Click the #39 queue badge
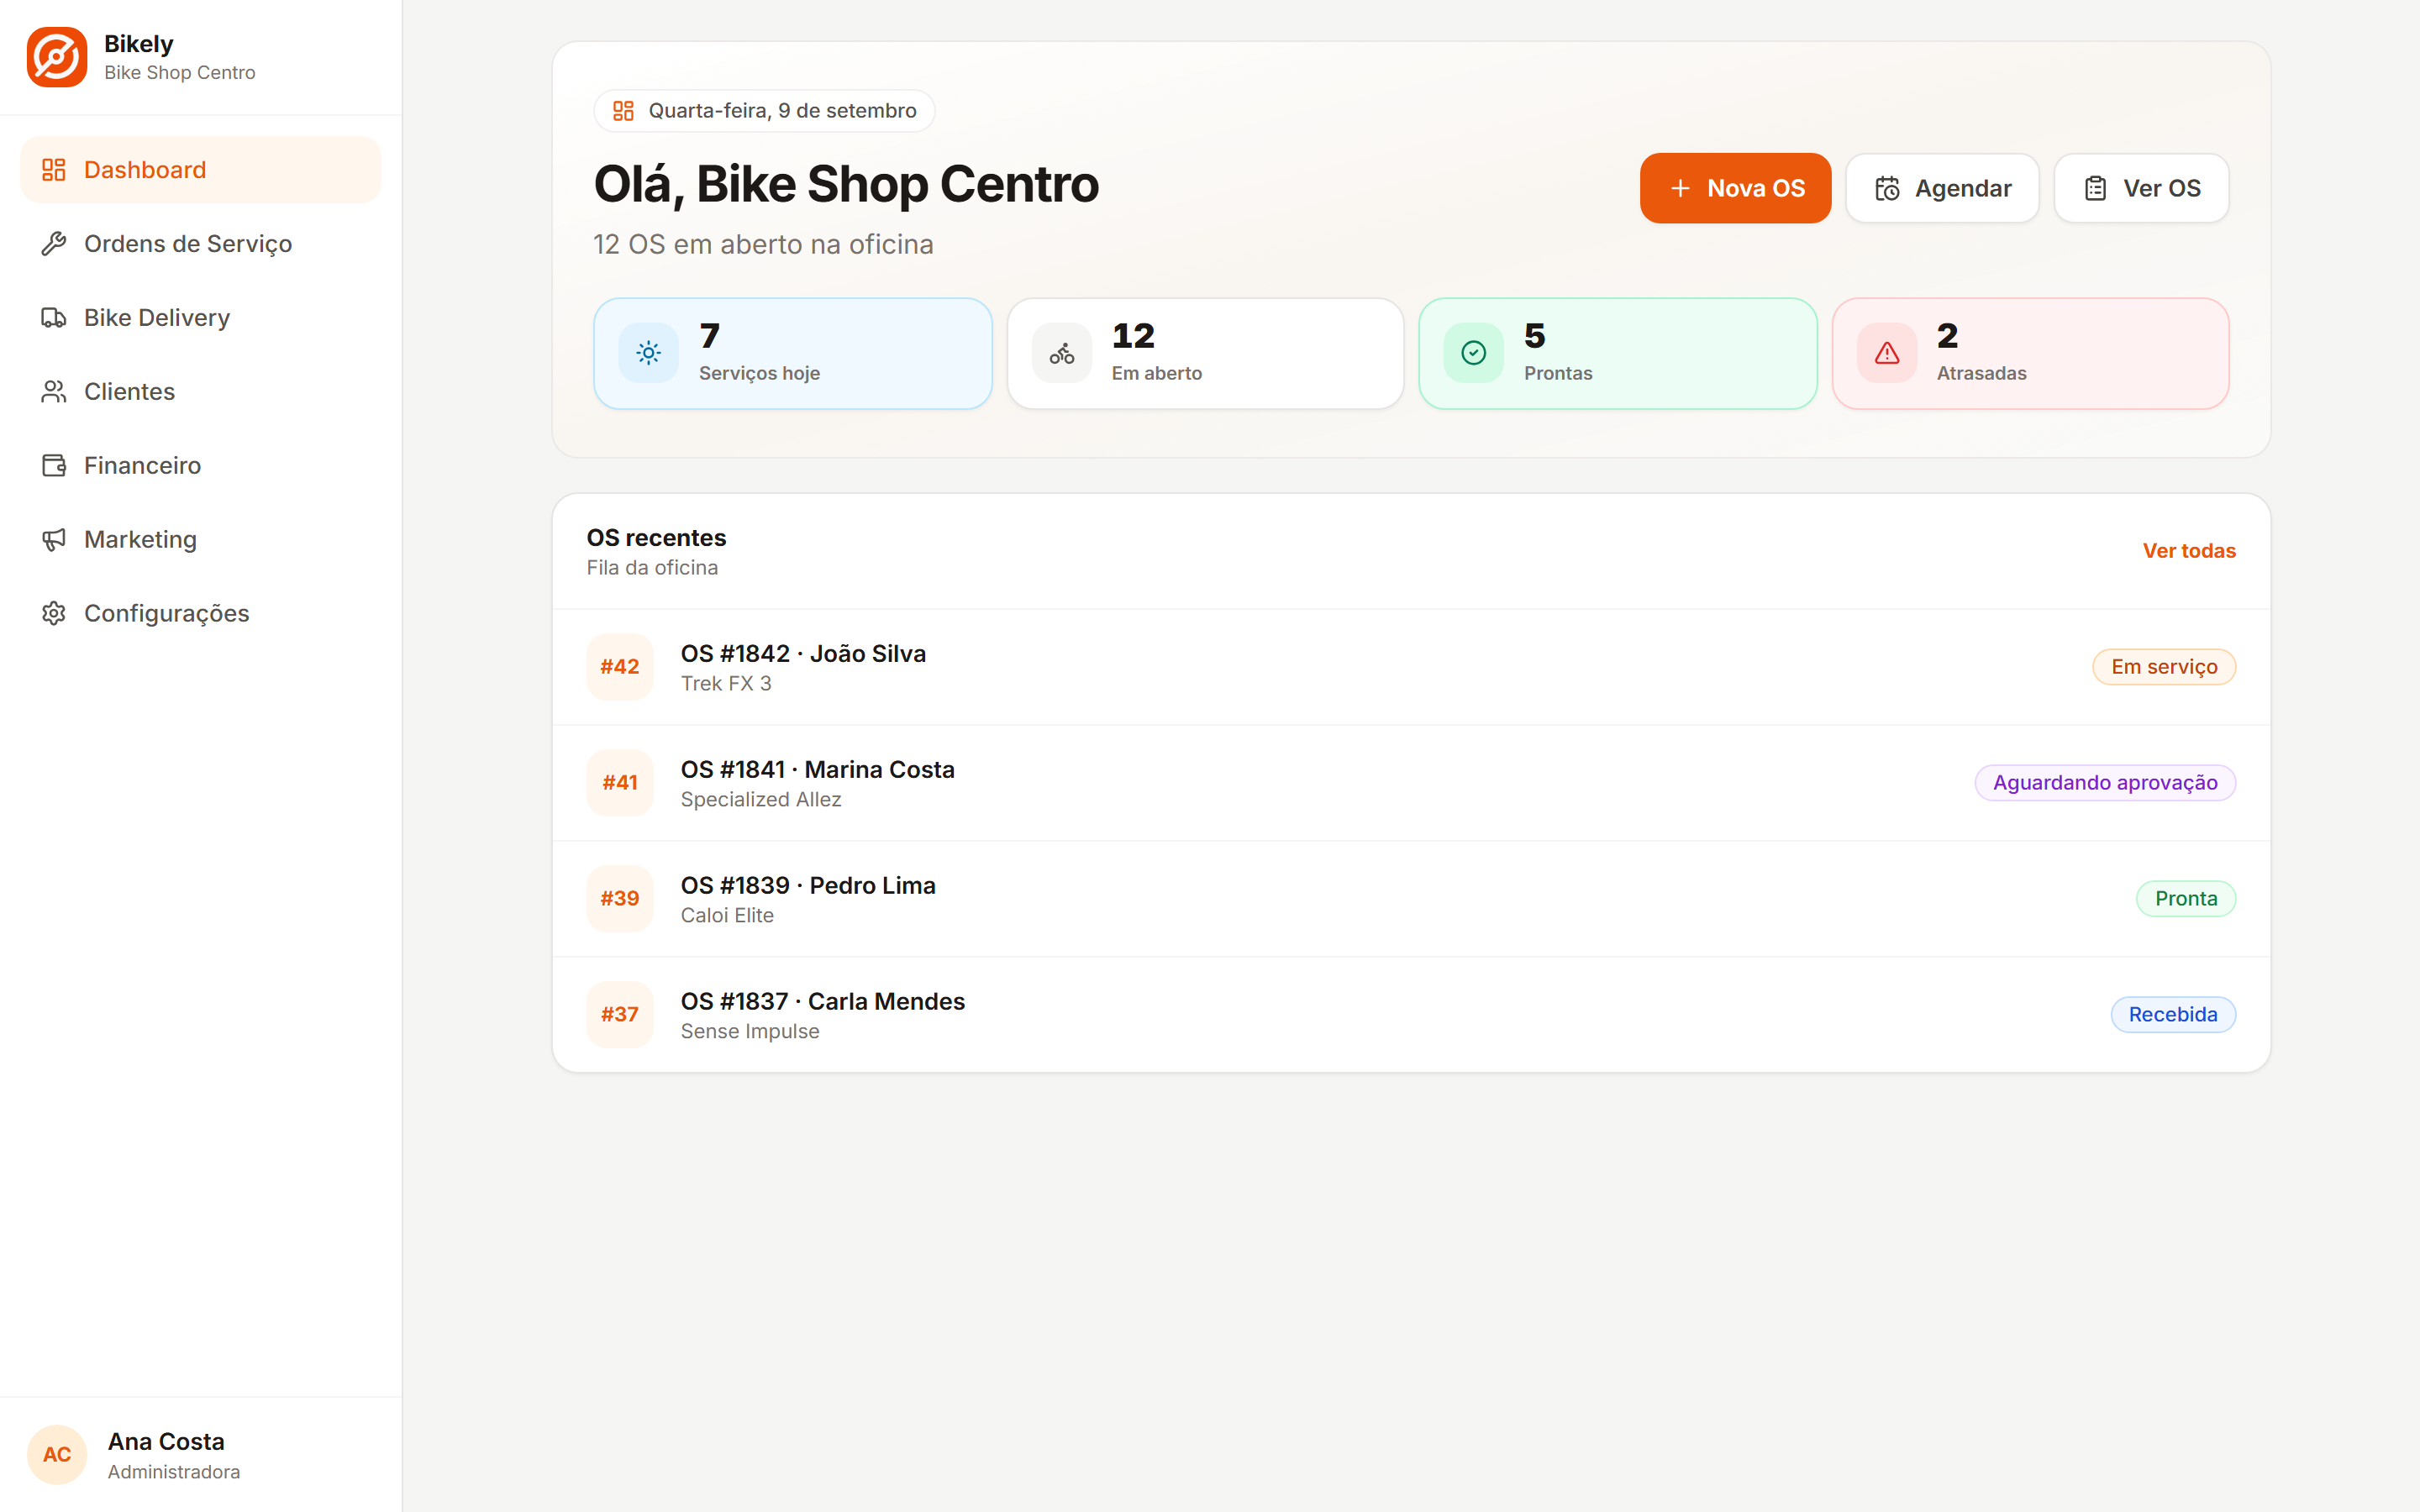This screenshot has width=2420, height=1512. (x=620, y=899)
